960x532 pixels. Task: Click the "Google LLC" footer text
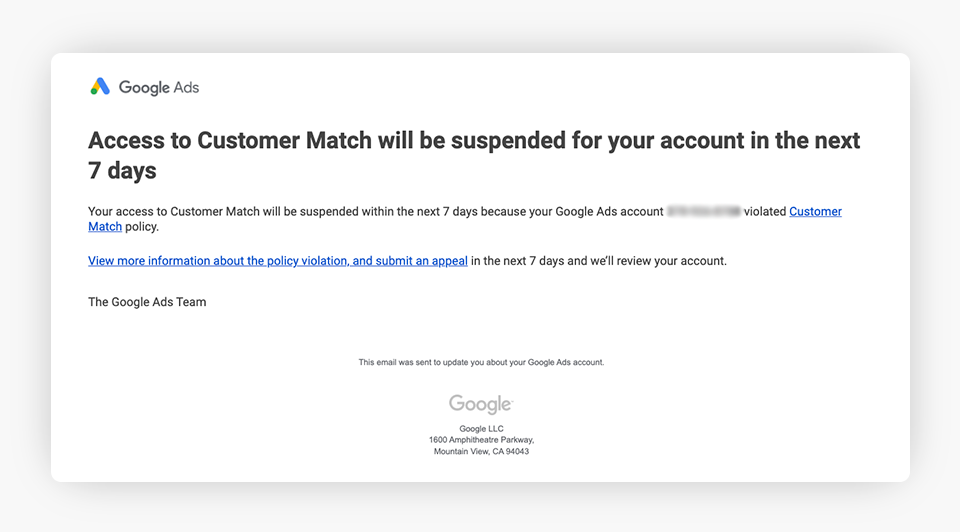(481, 429)
